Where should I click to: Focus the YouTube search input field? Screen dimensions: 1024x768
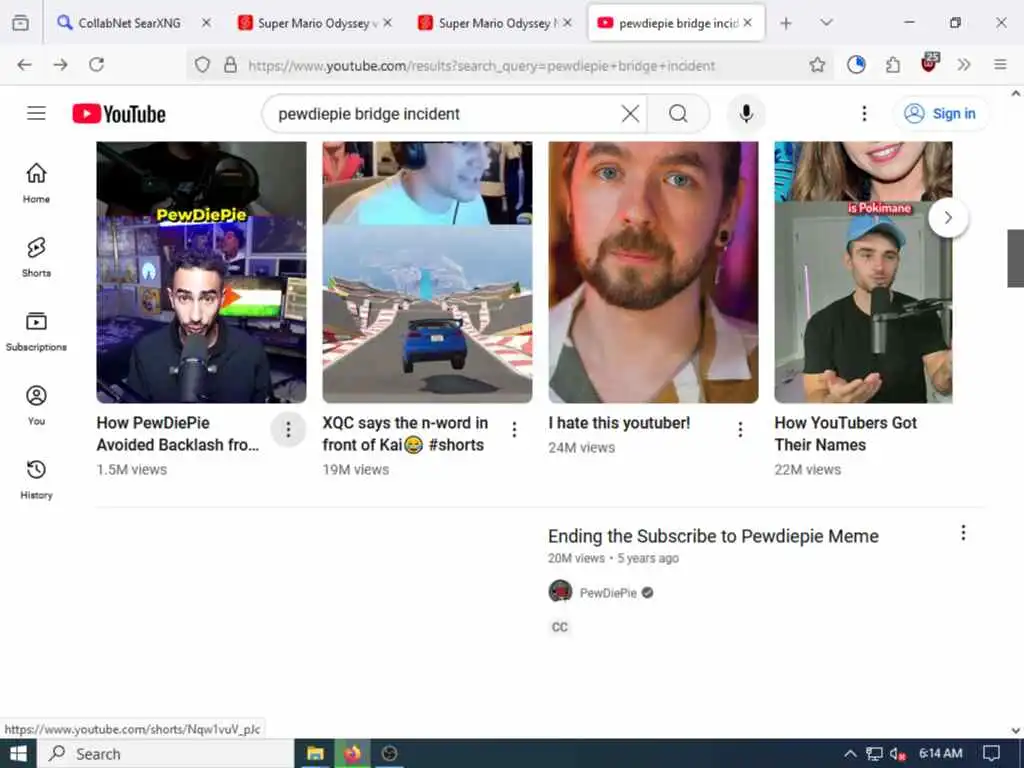pyautogui.click(x=444, y=114)
